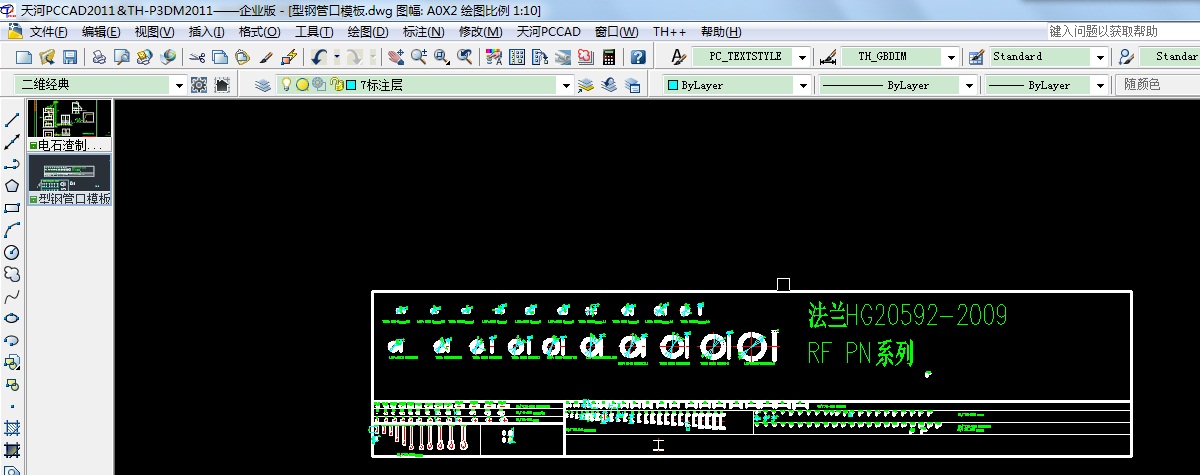Viewport: 1200px width, 475px height.
Task: Select the Spline tool
Action: pyautogui.click(x=12, y=296)
